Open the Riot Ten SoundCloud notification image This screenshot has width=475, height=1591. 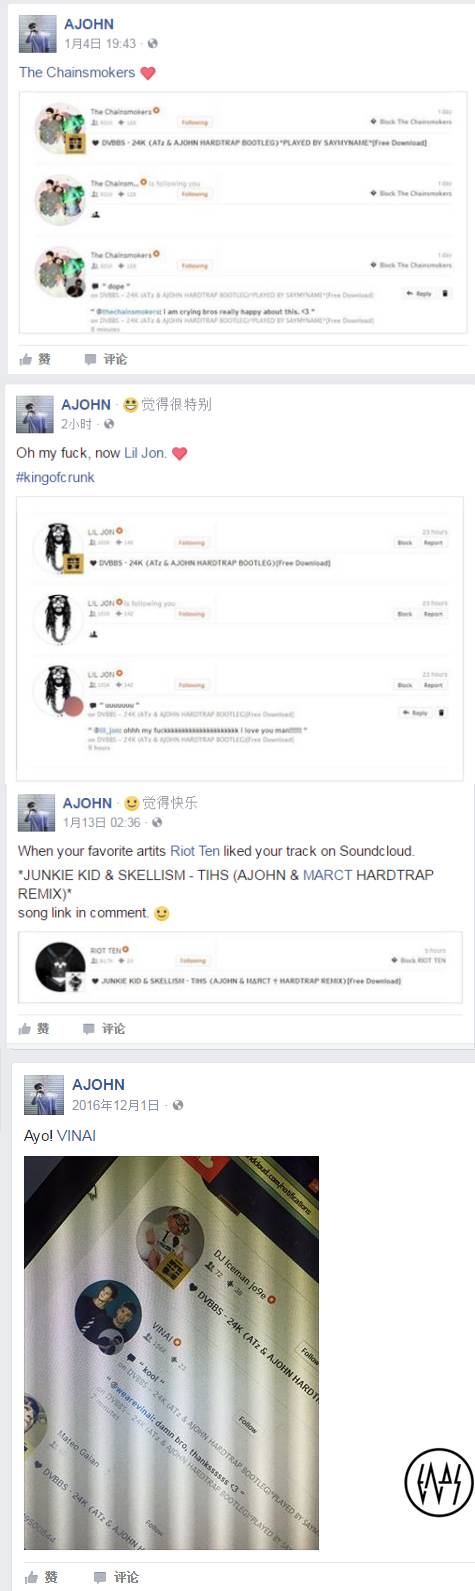[x=240, y=967]
